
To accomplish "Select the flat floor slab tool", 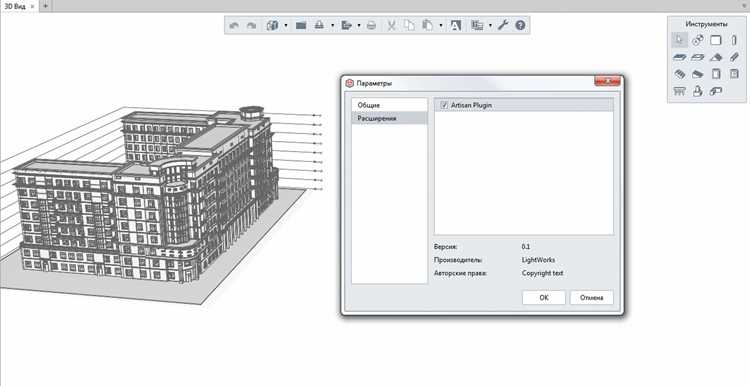I will (x=679, y=57).
